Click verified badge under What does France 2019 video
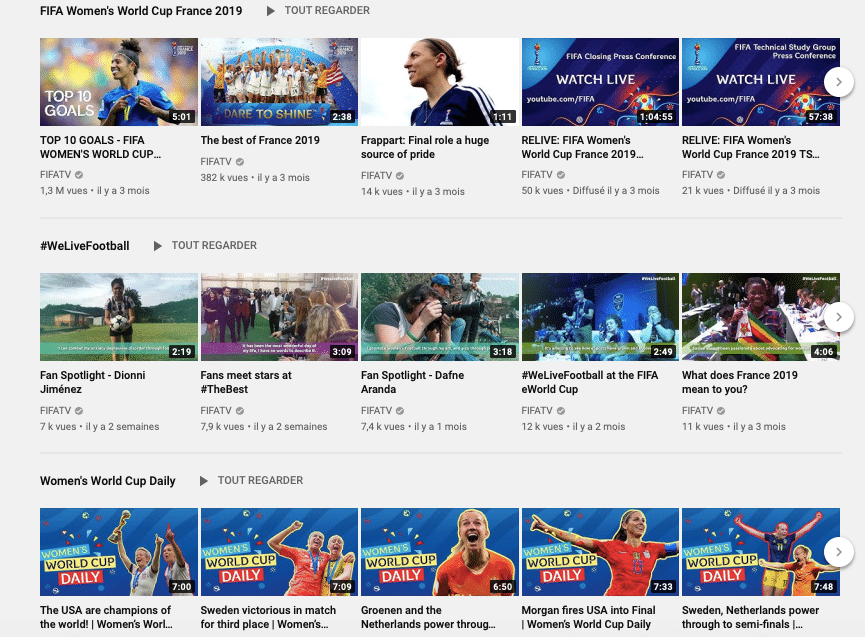 [x=720, y=411]
